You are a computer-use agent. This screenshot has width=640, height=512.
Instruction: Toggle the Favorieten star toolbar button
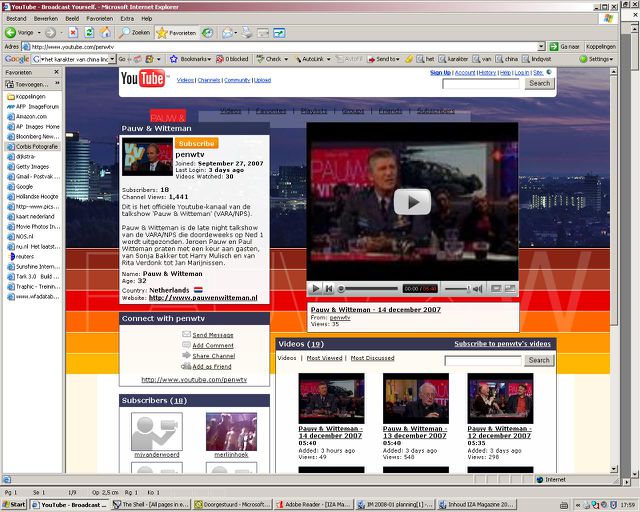(177, 33)
